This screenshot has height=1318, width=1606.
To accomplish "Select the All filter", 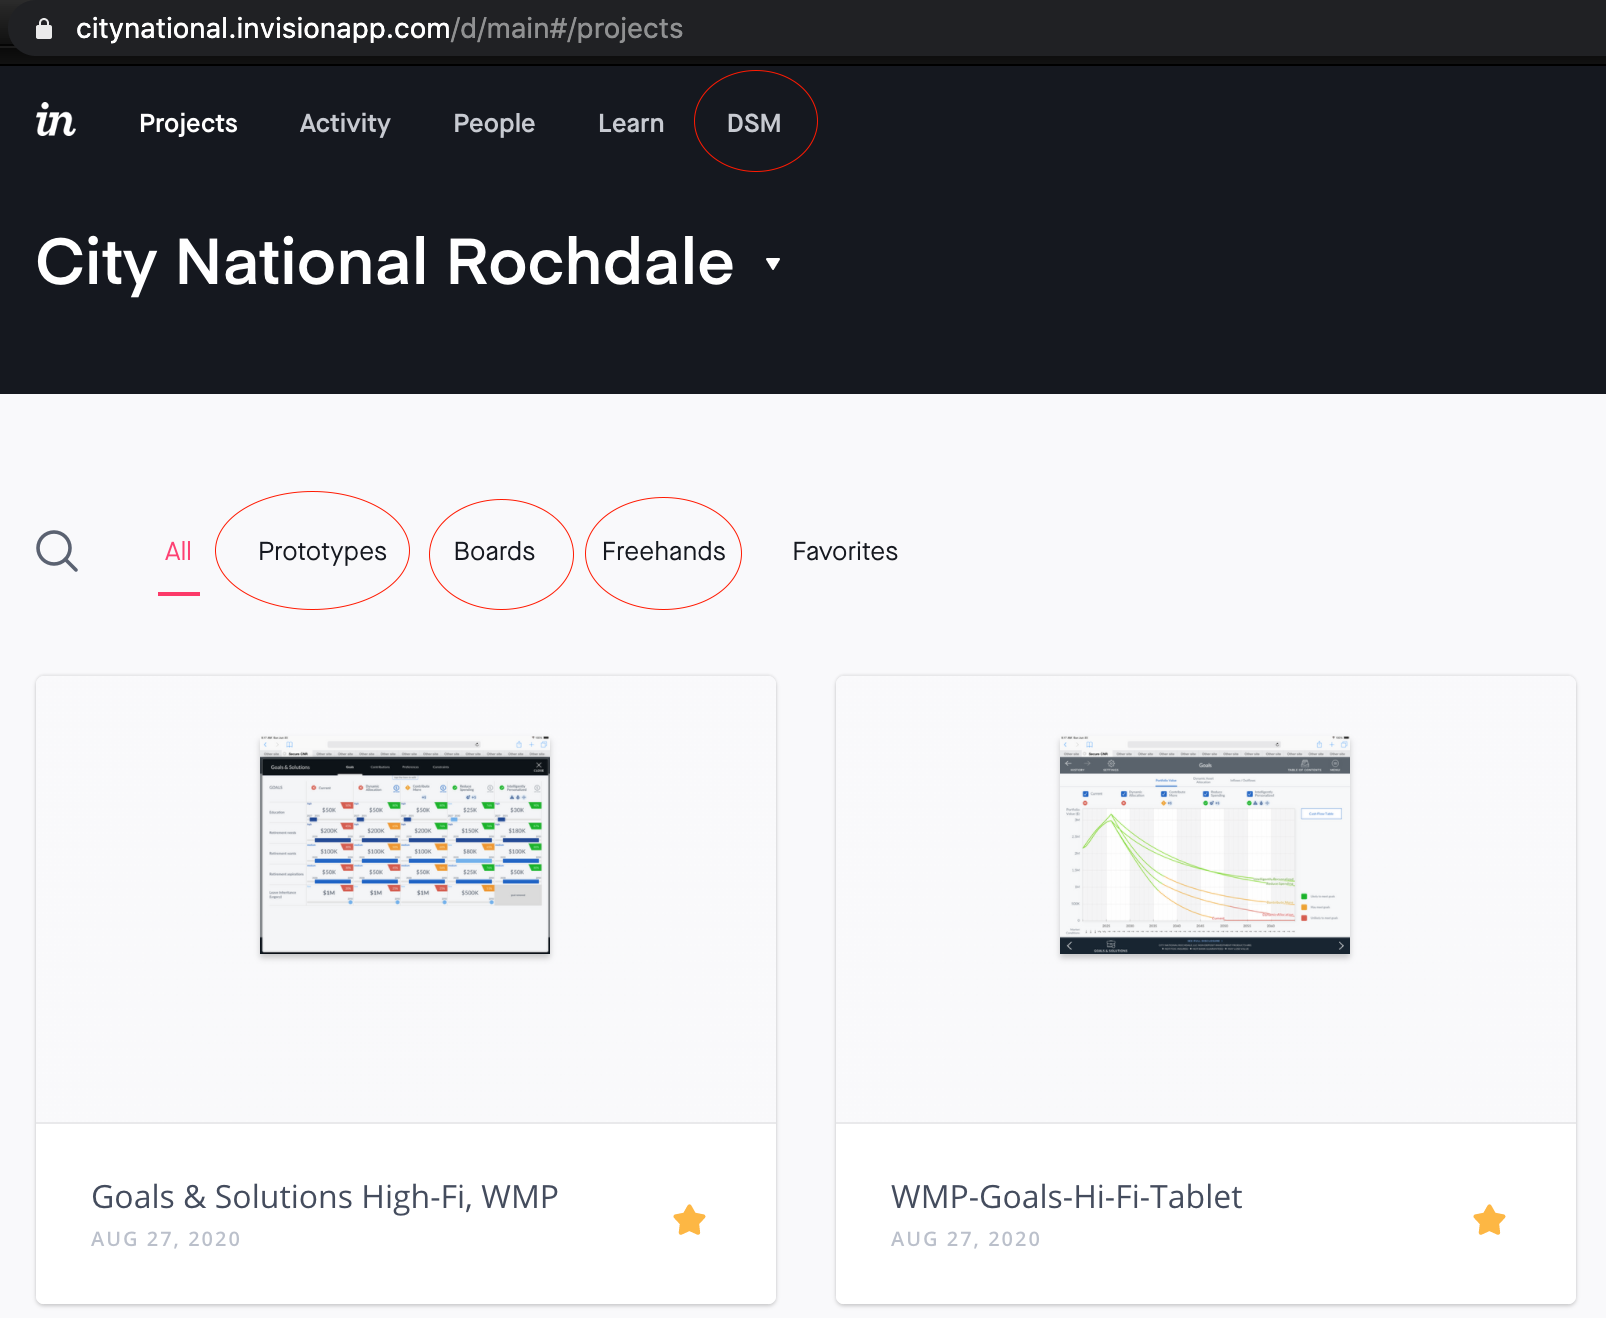I will pyautogui.click(x=178, y=551).
